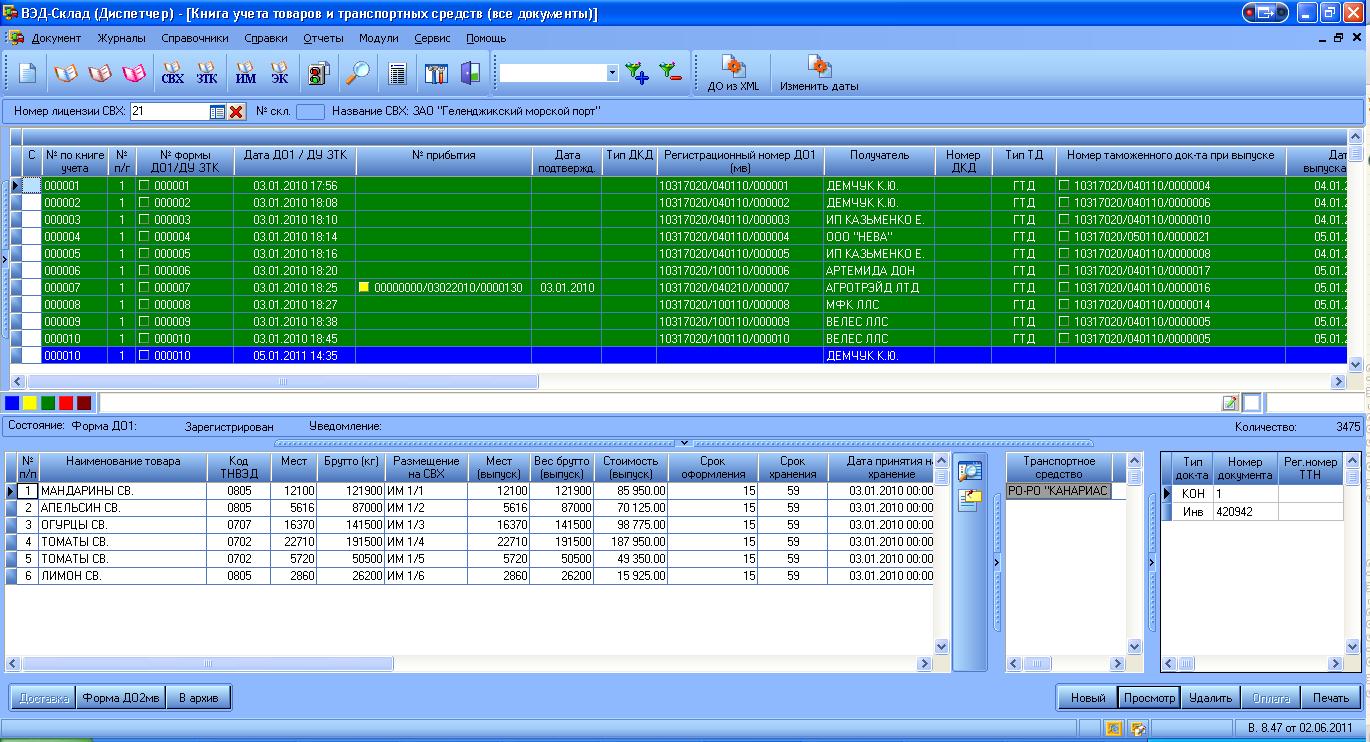1370x742 pixels.
Task: Click goods preview magnifier icon in side strip
Action: (969, 470)
